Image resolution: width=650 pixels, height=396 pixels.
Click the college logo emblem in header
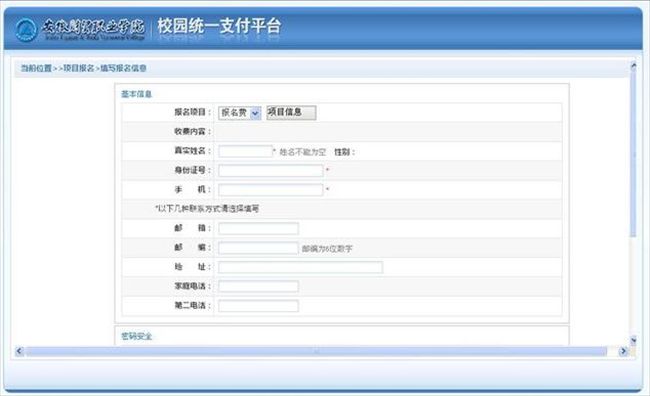(26, 30)
